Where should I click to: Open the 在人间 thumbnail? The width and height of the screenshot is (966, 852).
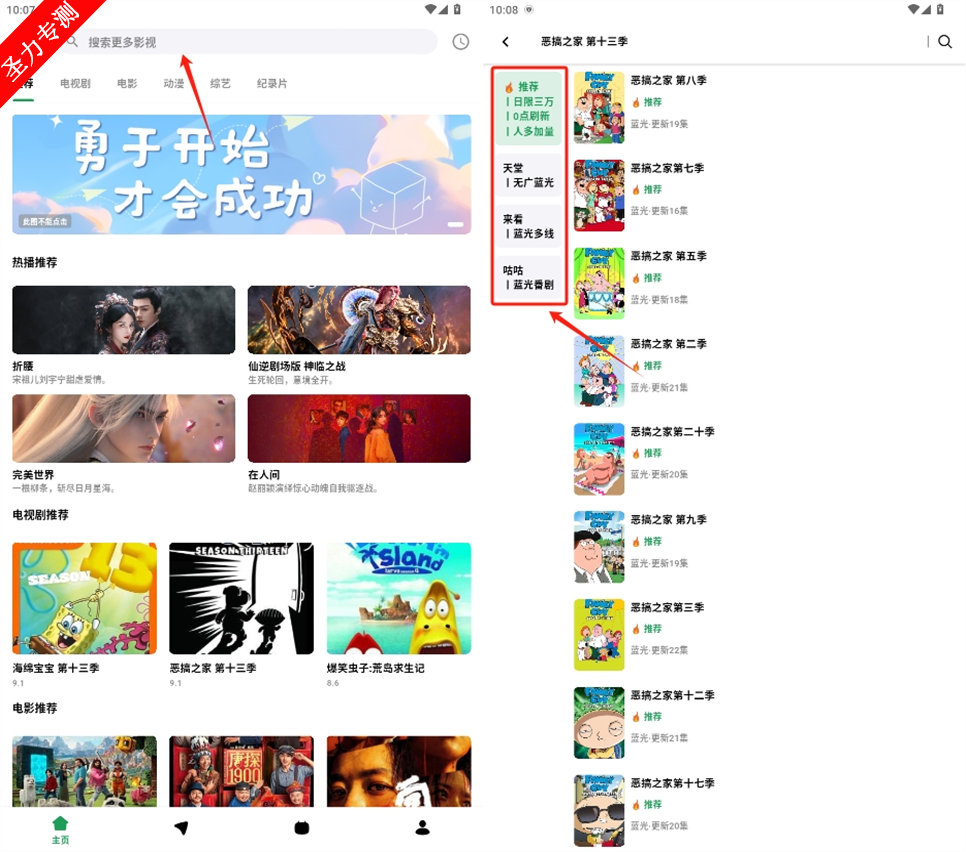point(359,428)
